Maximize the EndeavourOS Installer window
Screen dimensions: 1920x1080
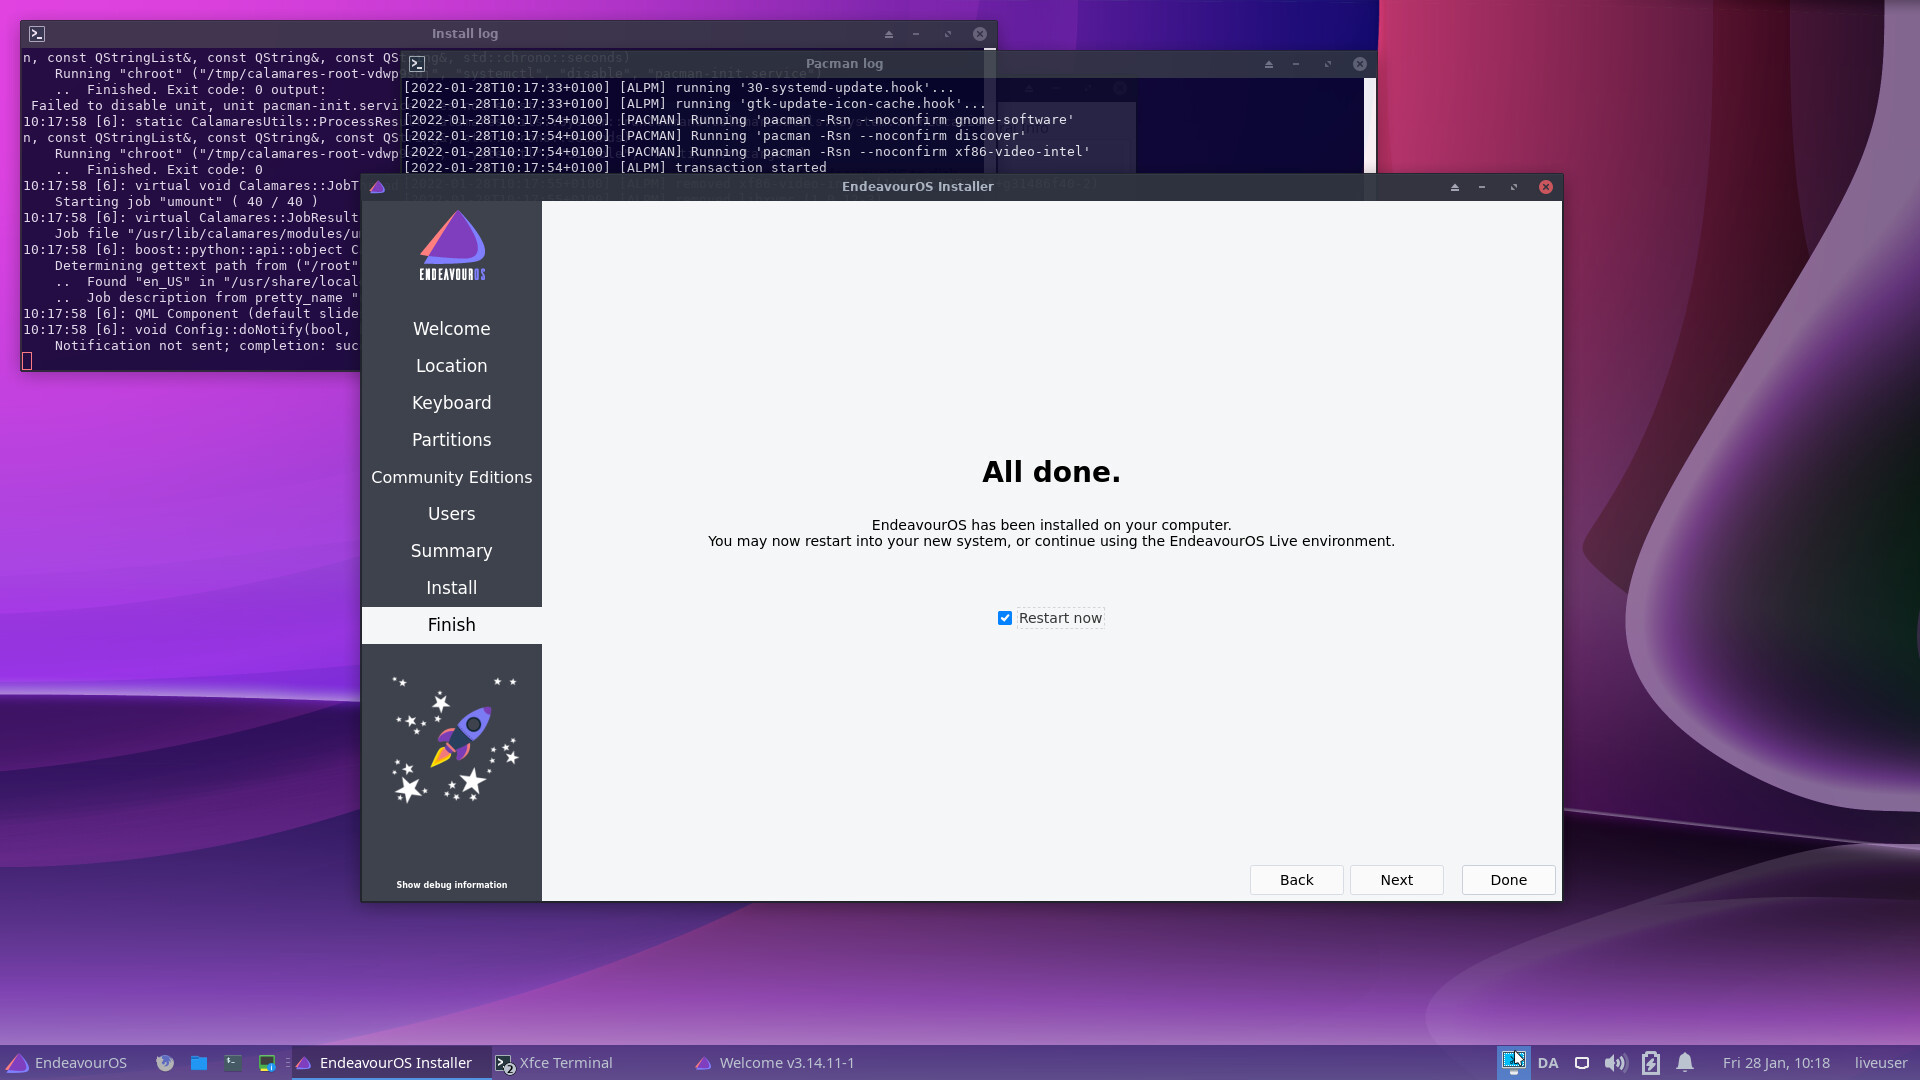[1514, 187]
